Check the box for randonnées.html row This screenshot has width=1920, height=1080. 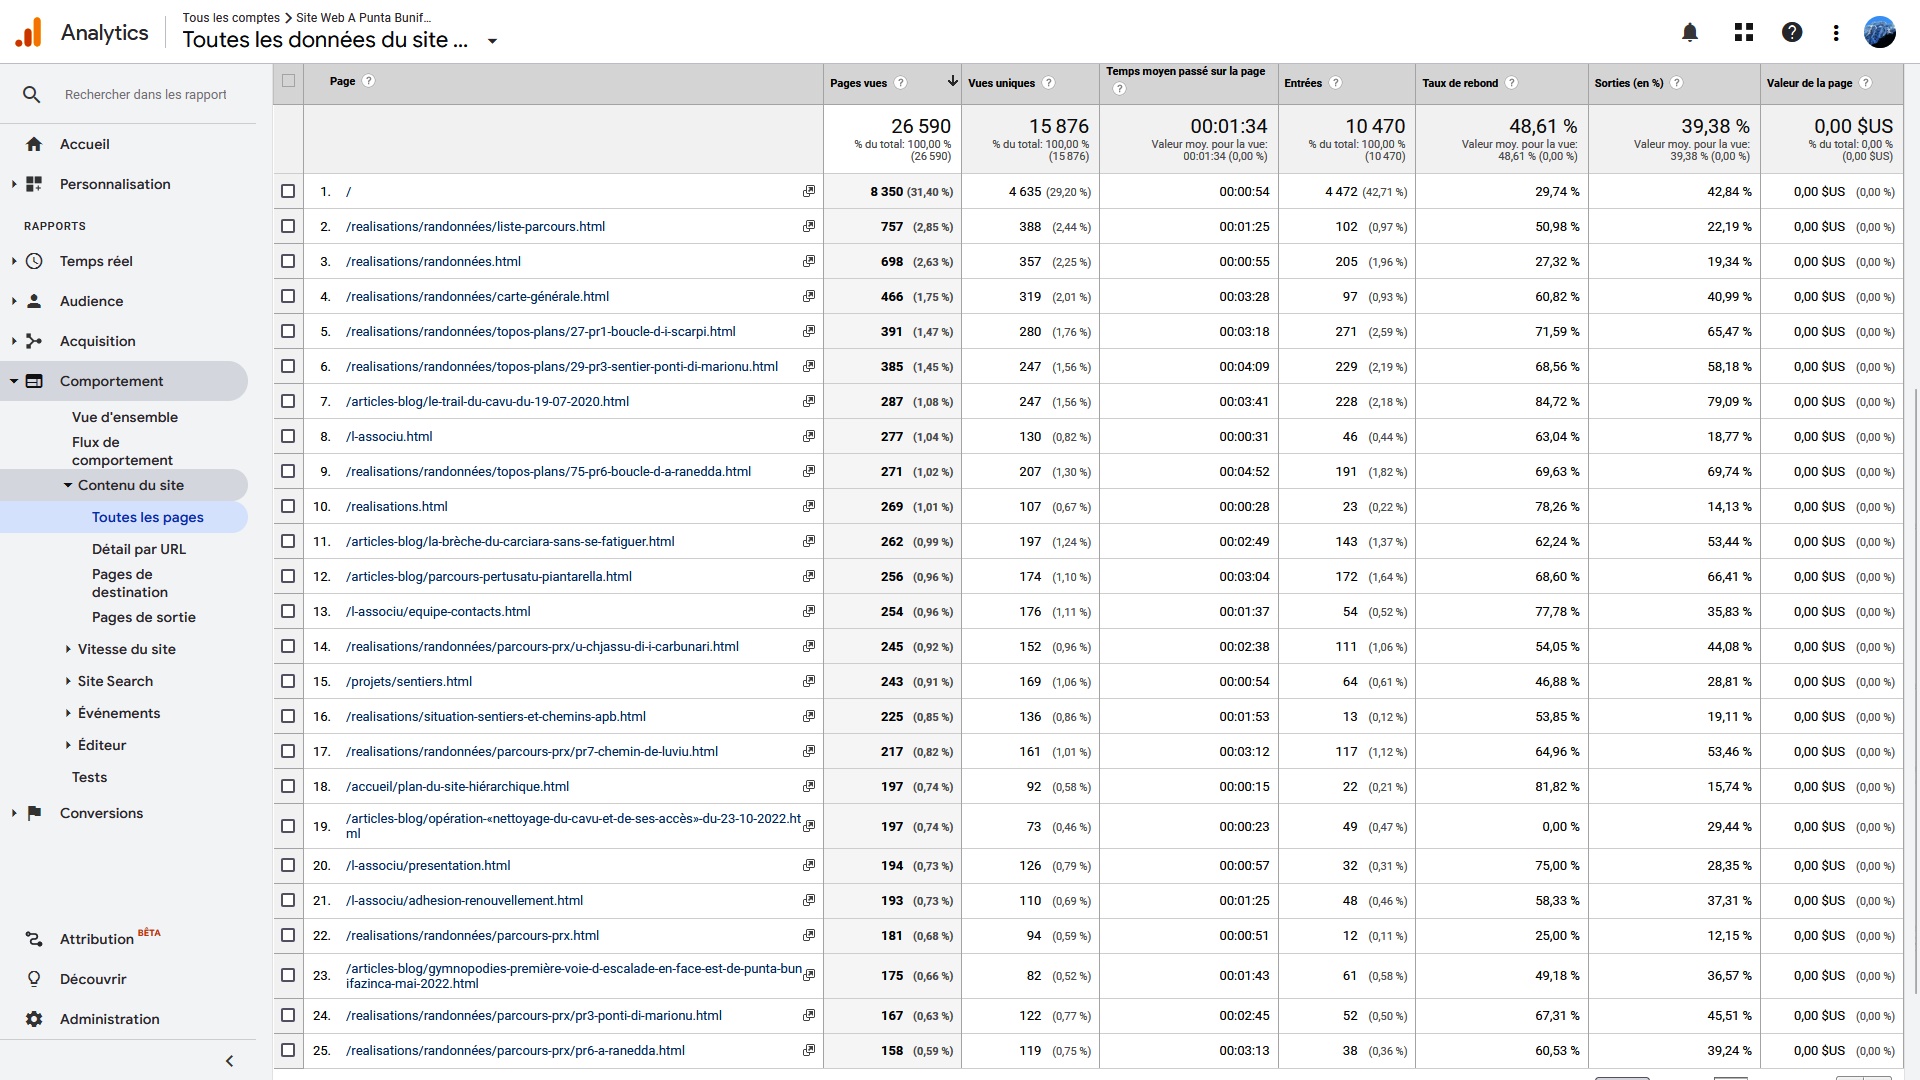(x=288, y=261)
